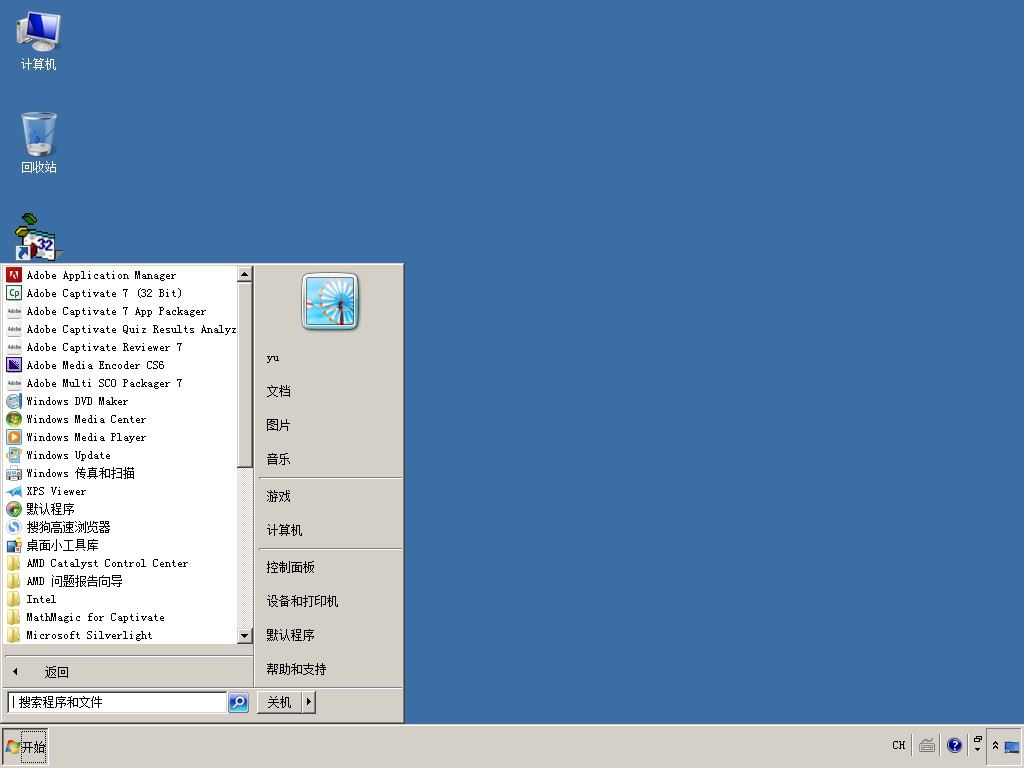Open Adobe Captivate Reviewer 7 icon
Viewport: 1024px width, 768px height.
click(14, 347)
